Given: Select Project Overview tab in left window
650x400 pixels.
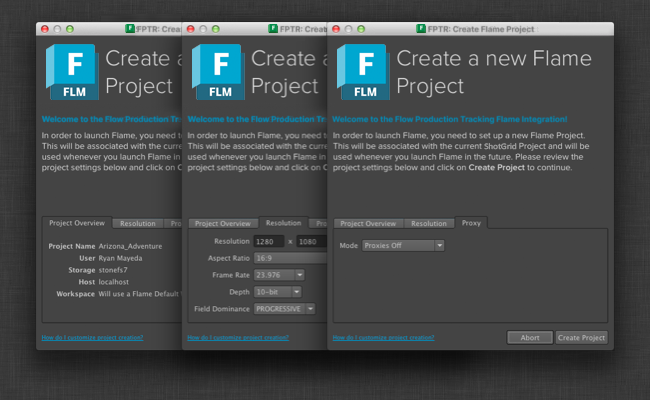Looking at the screenshot, I should point(77,223).
